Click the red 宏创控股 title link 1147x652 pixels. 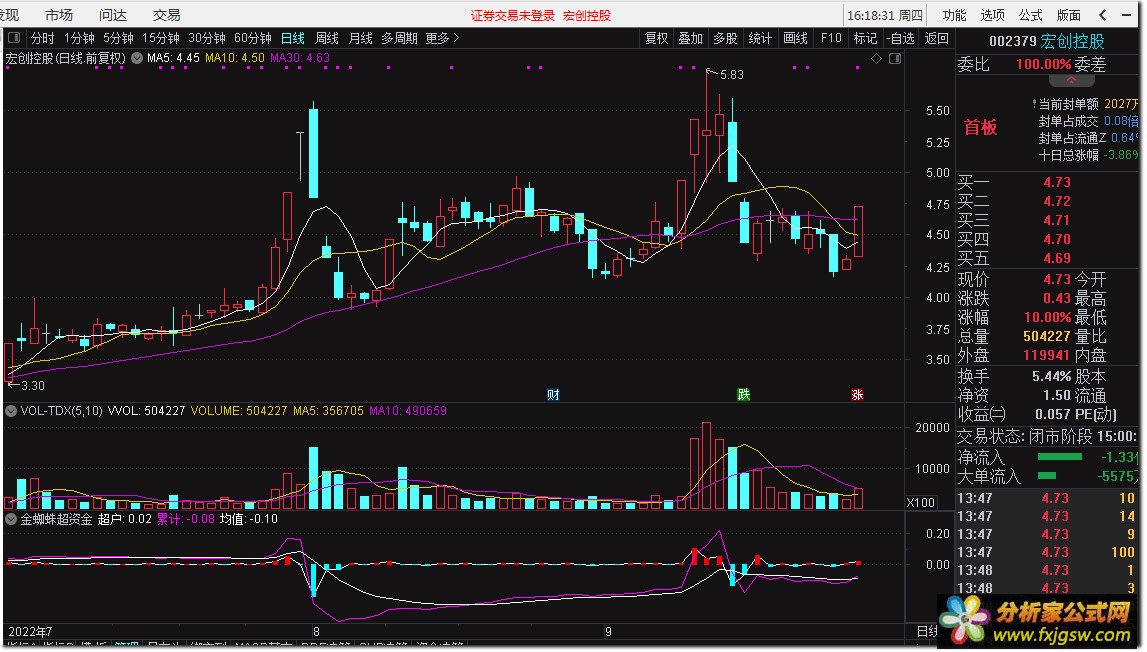(587, 15)
